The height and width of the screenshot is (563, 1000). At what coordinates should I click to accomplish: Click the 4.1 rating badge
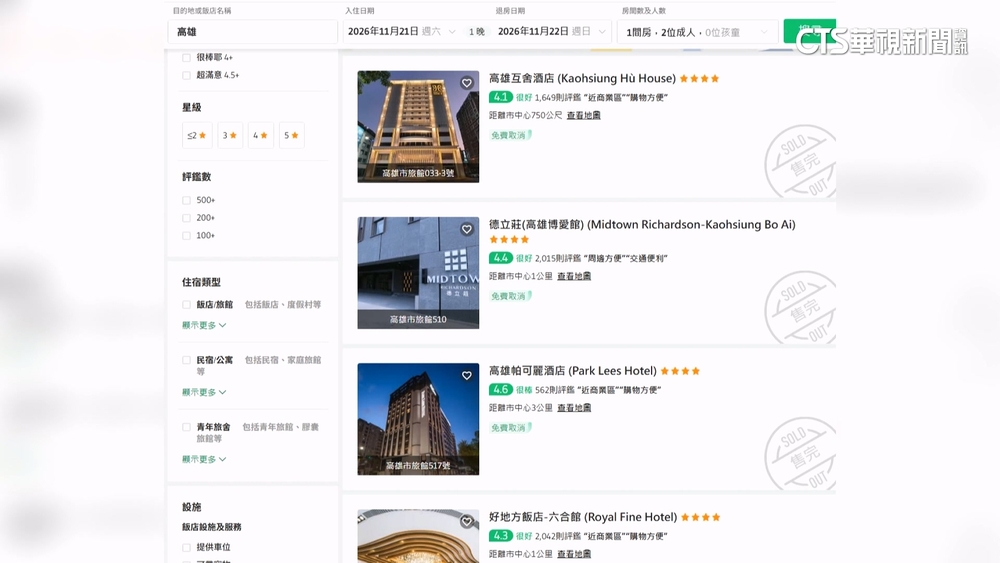tap(501, 97)
